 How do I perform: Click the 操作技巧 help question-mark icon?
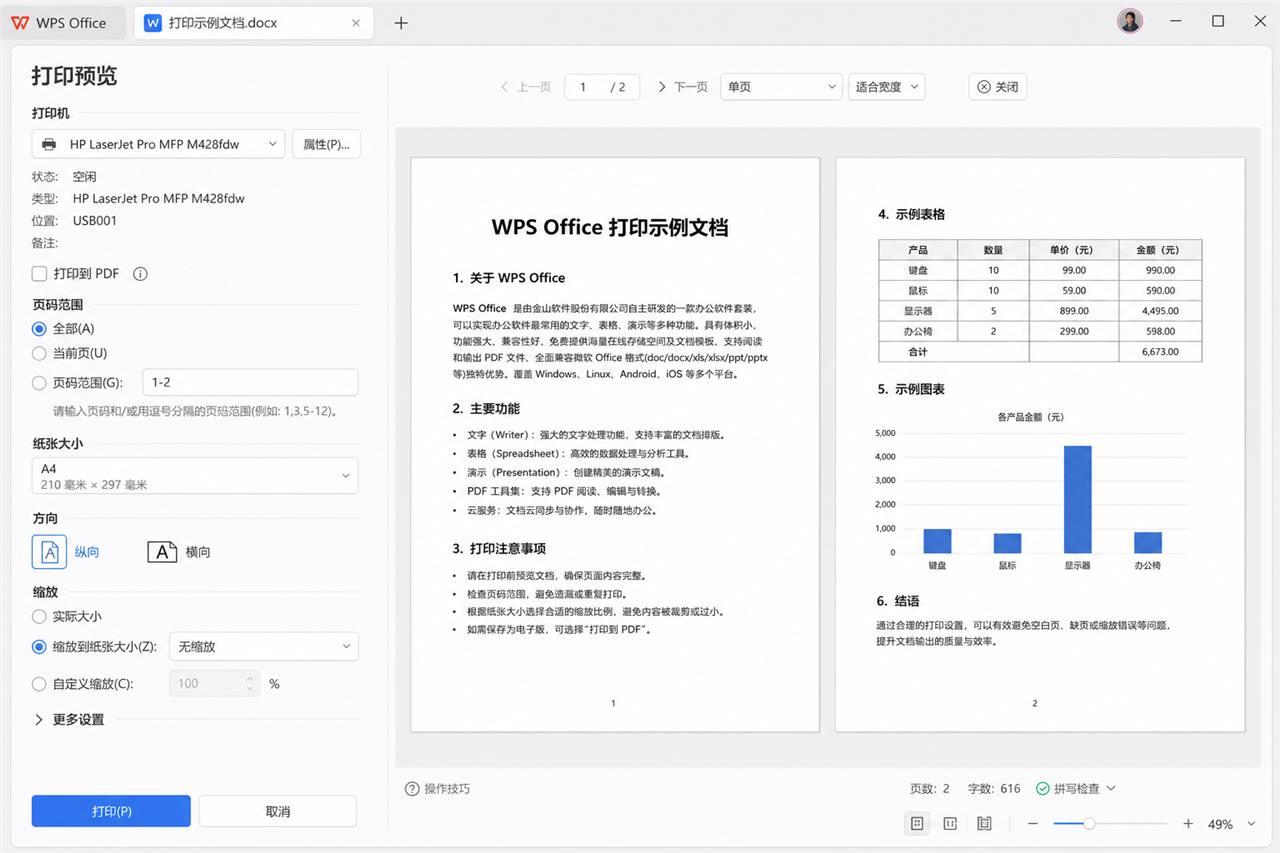coord(412,788)
